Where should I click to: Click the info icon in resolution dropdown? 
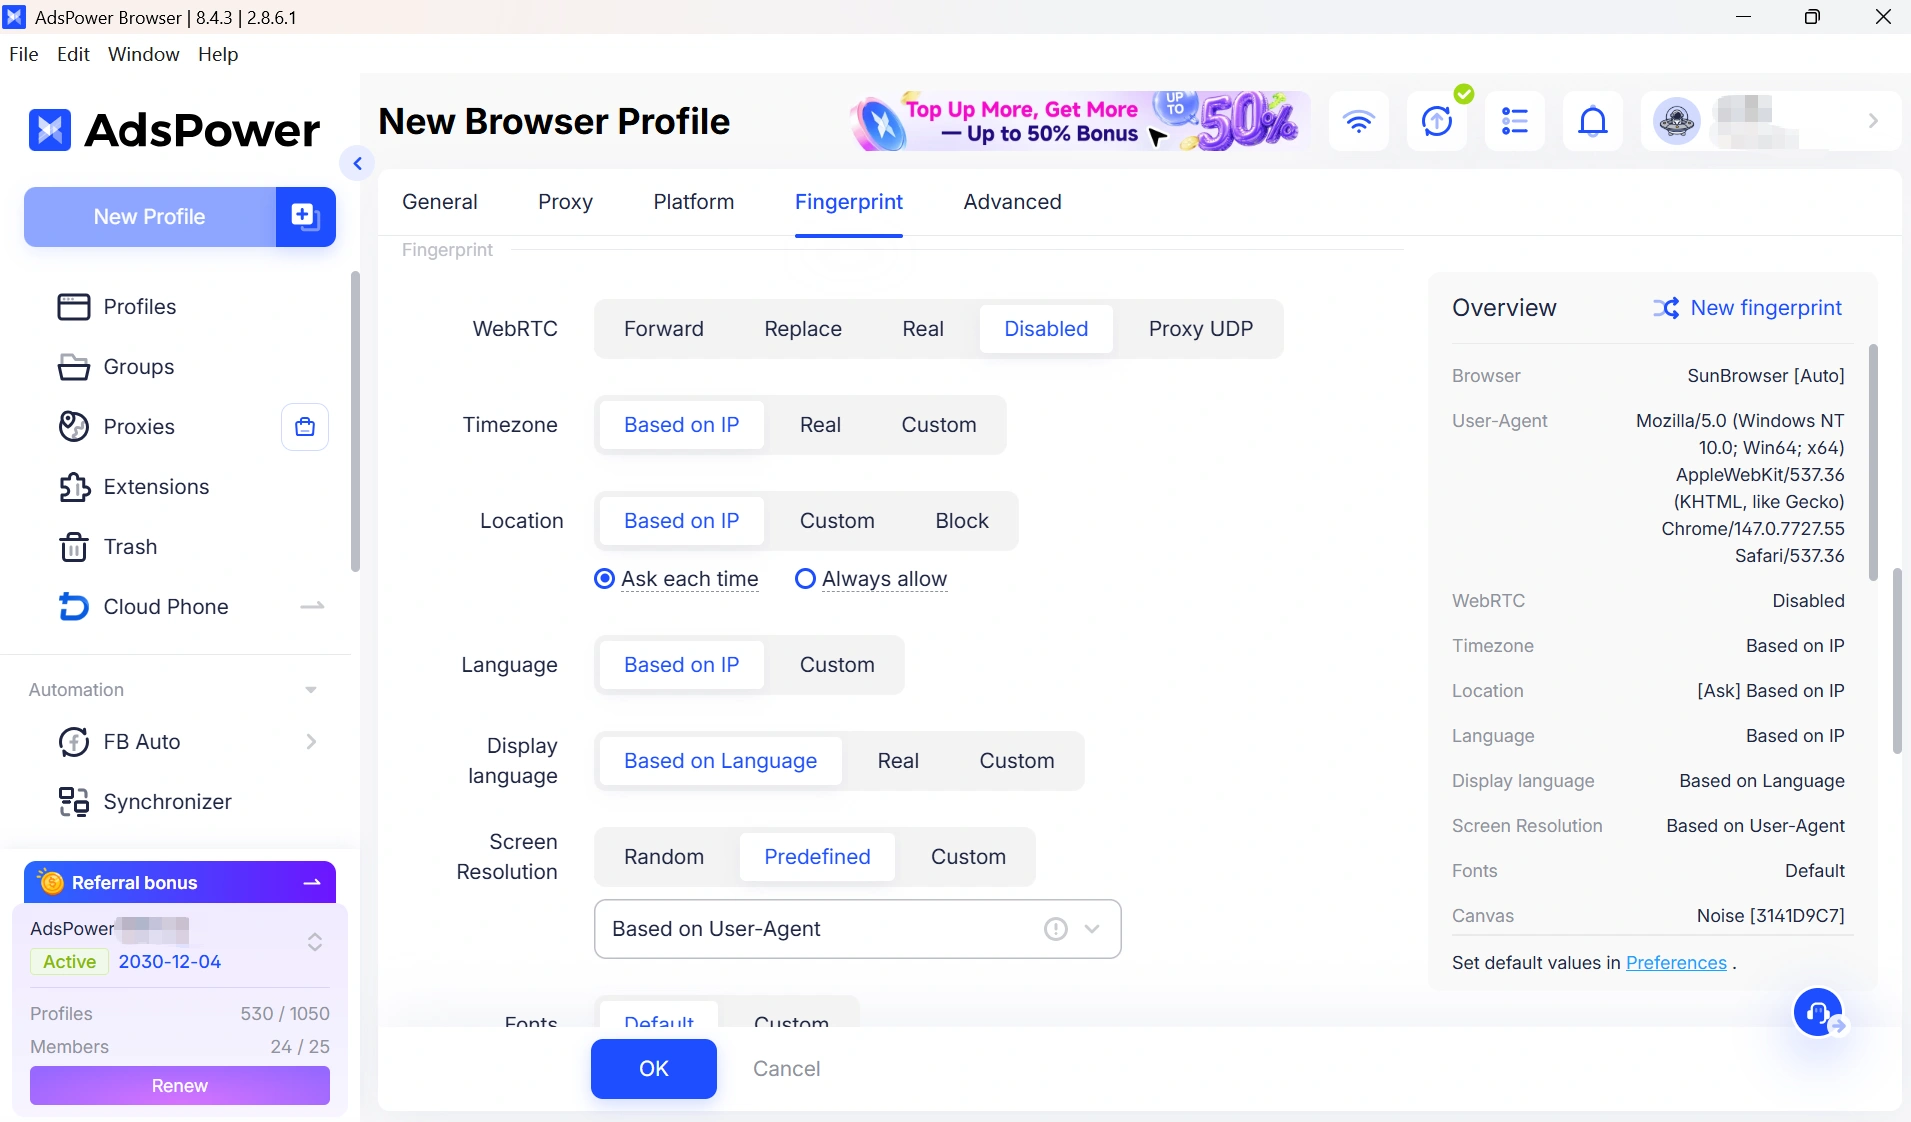click(x=1055, y=929)
